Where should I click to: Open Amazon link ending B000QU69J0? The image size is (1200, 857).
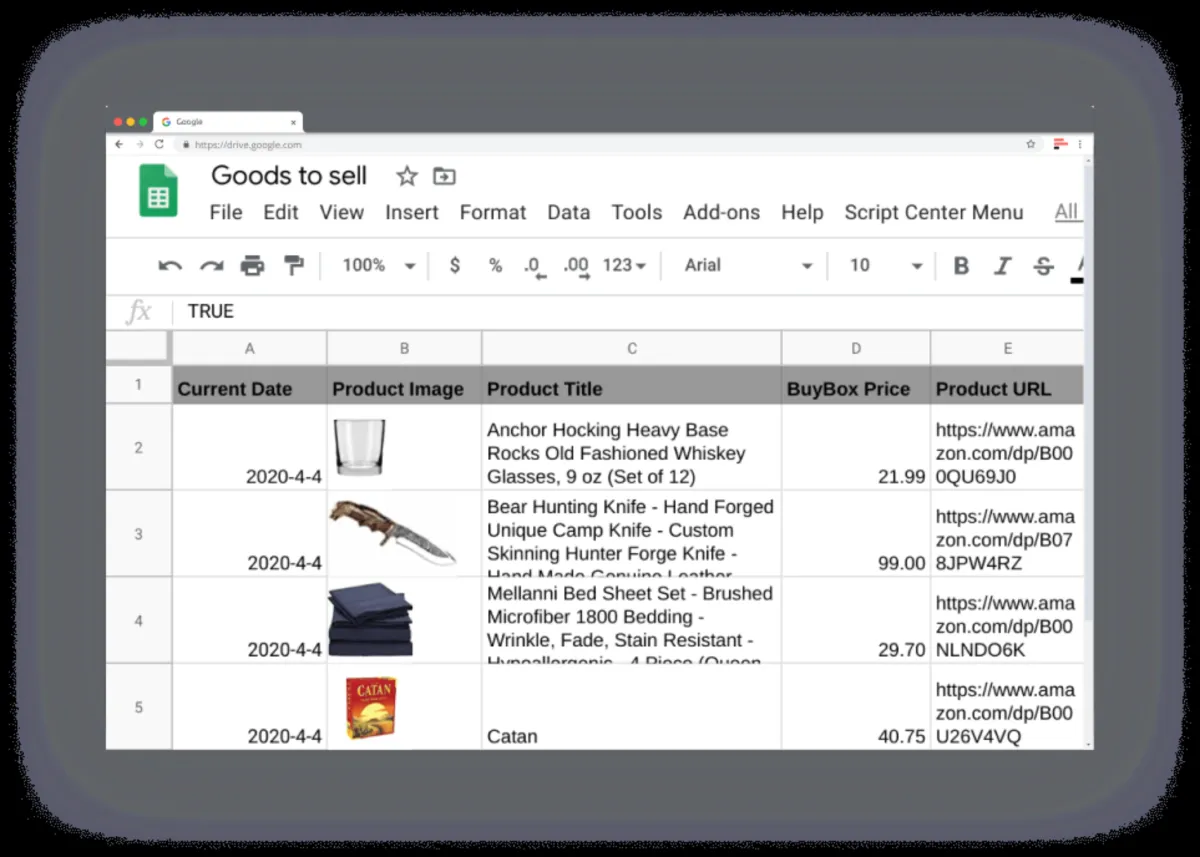click(1005, 453)
